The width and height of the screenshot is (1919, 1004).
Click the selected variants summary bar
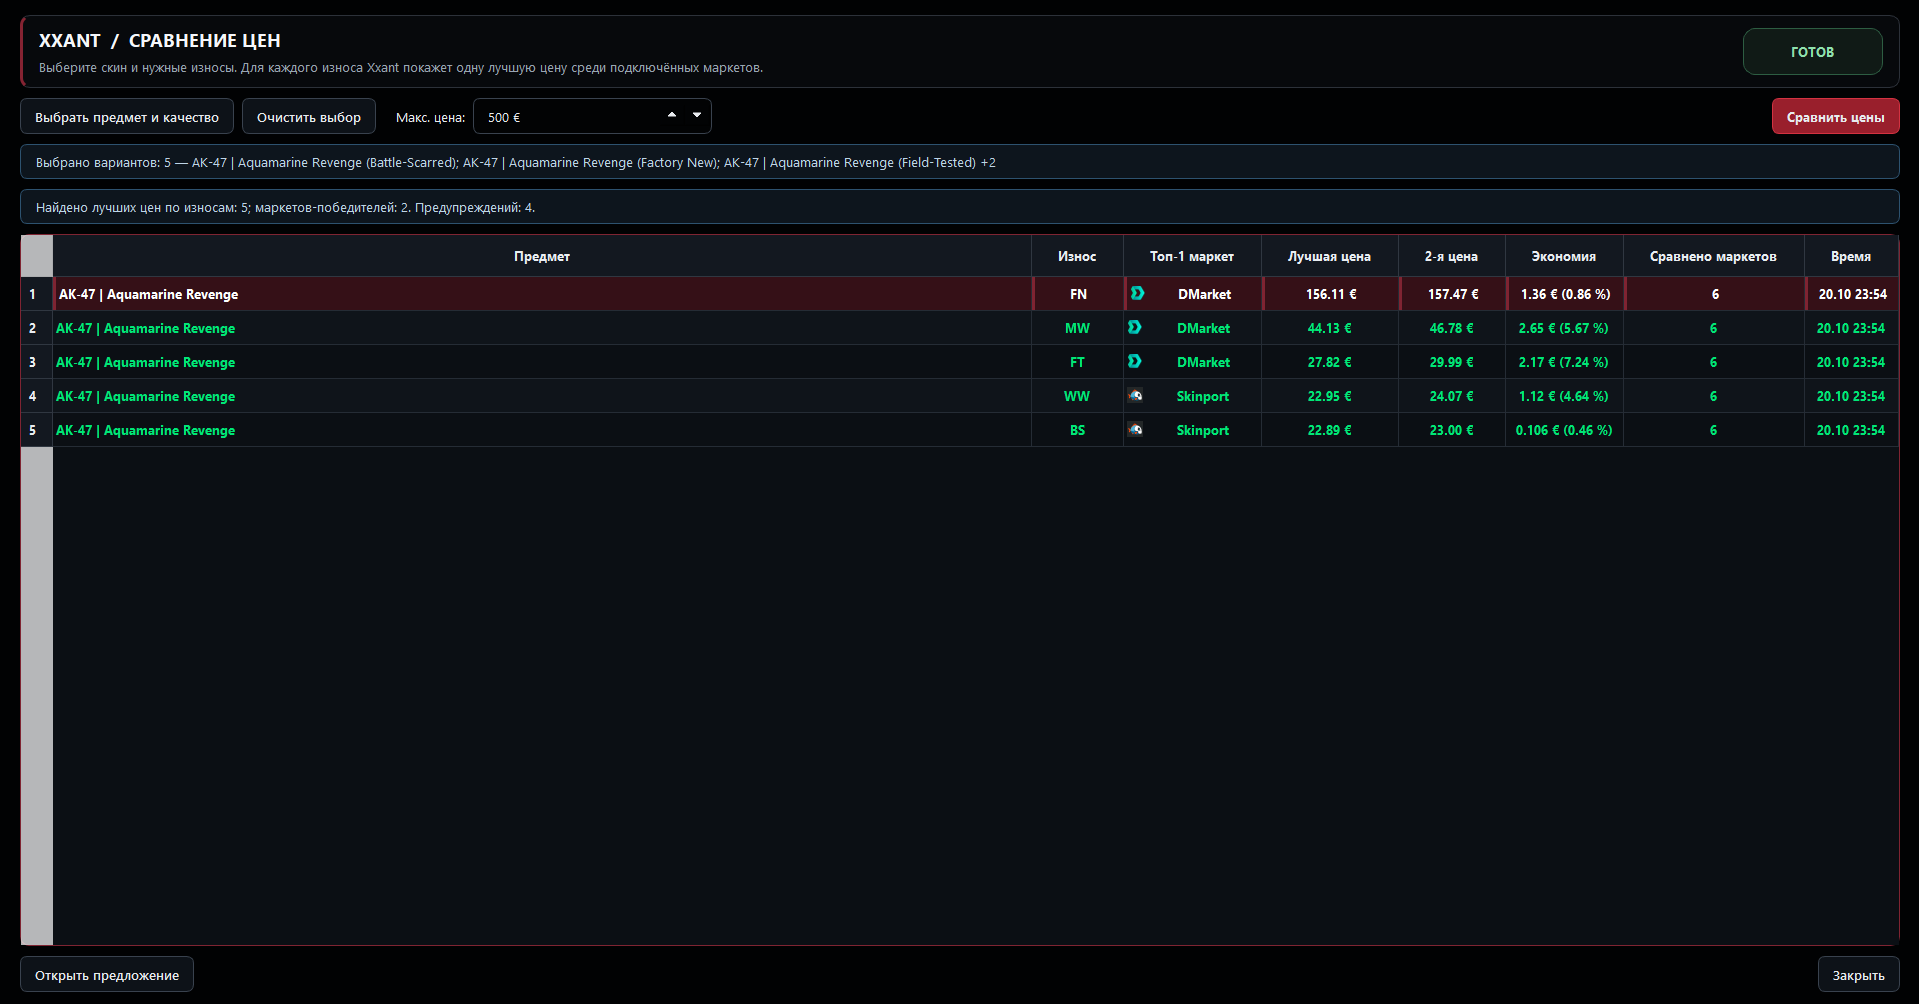[x=959, y=162]
